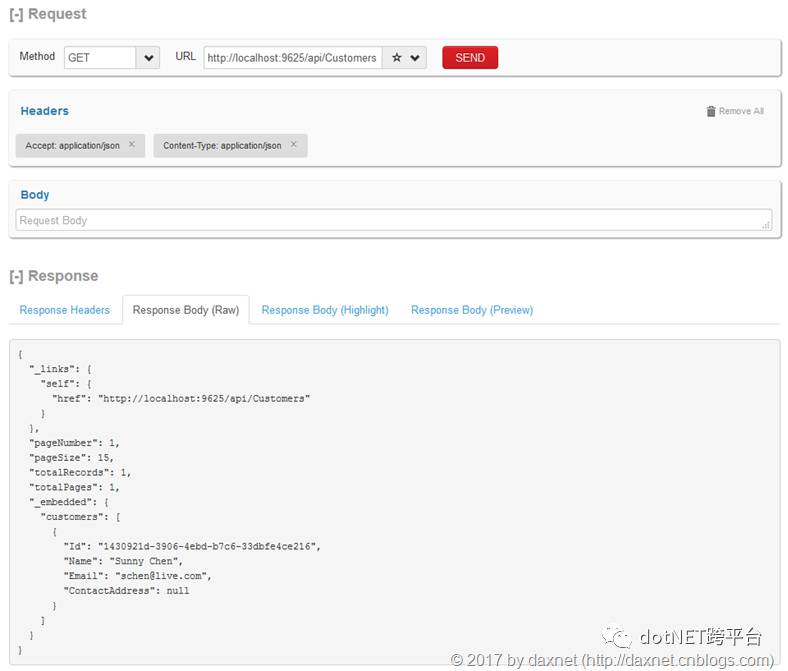Click the Body section title

pos(35,195)
